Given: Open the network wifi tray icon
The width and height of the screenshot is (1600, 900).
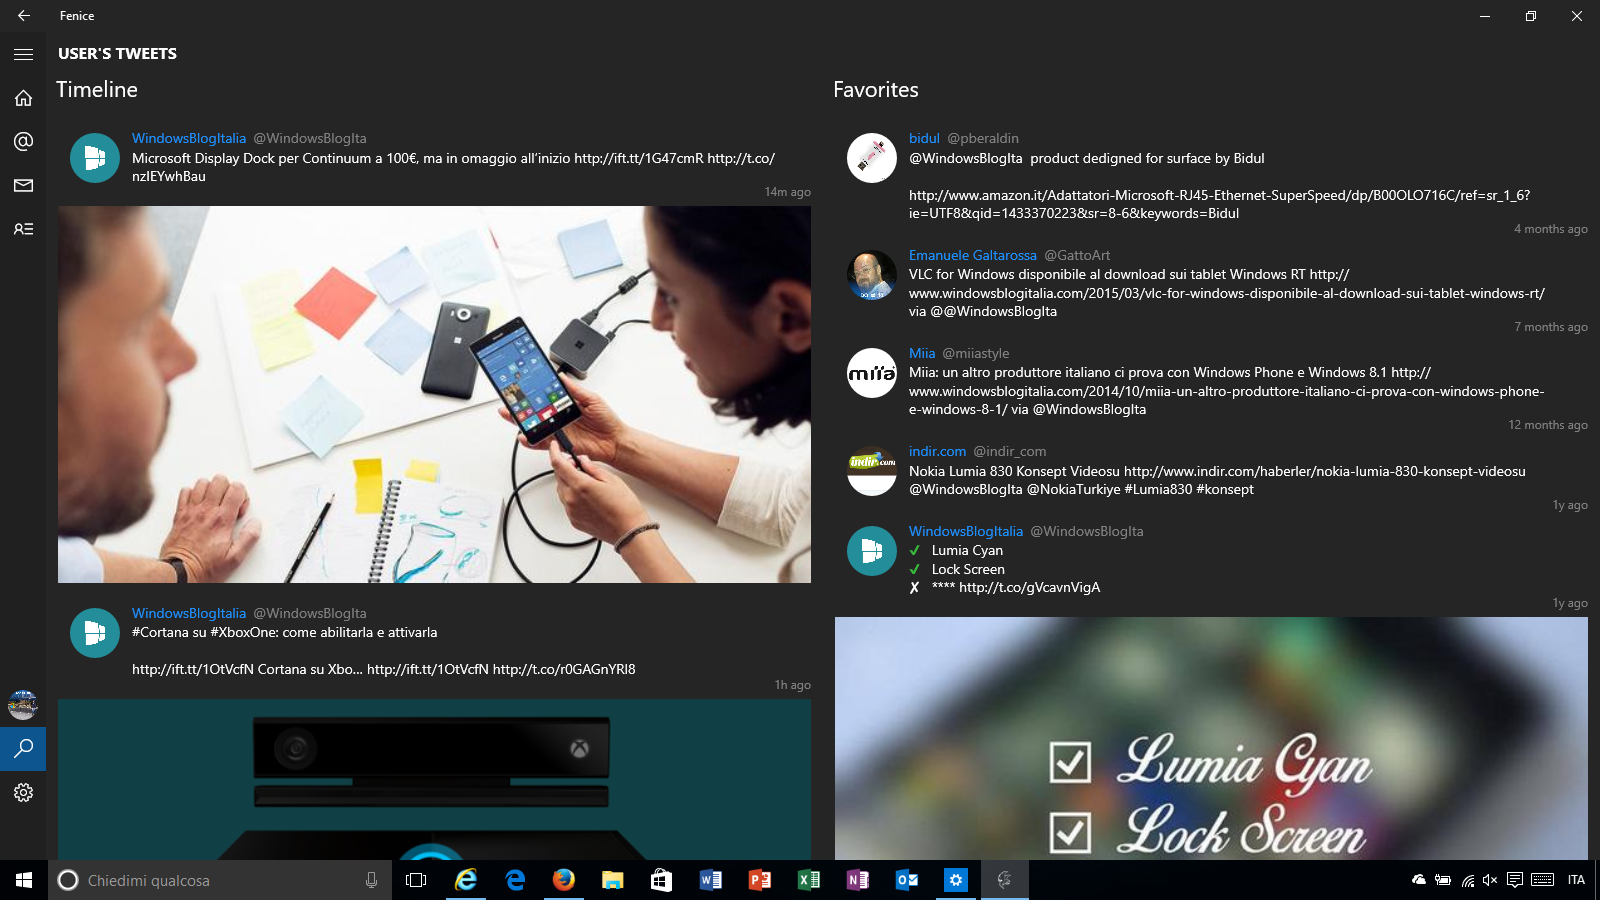Looking at the screenshot, I should (x=1467, y=880).
